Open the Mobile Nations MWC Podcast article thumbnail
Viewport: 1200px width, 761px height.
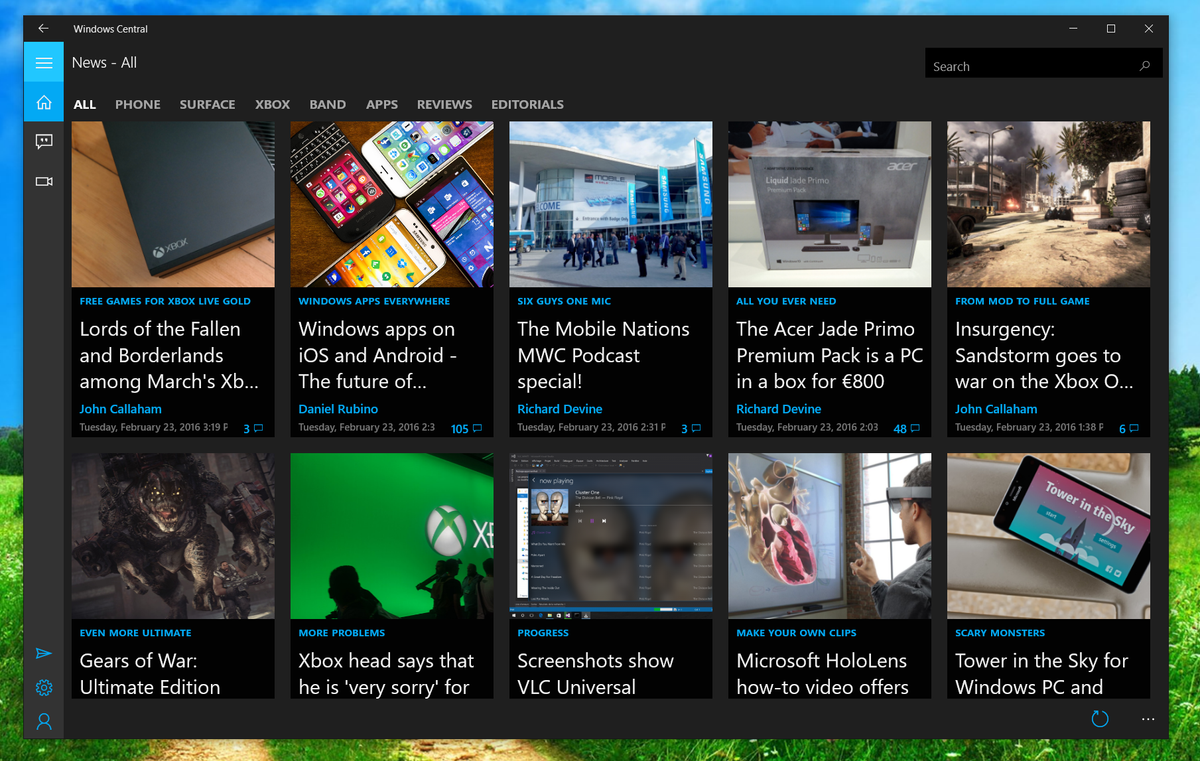[610, 204]
